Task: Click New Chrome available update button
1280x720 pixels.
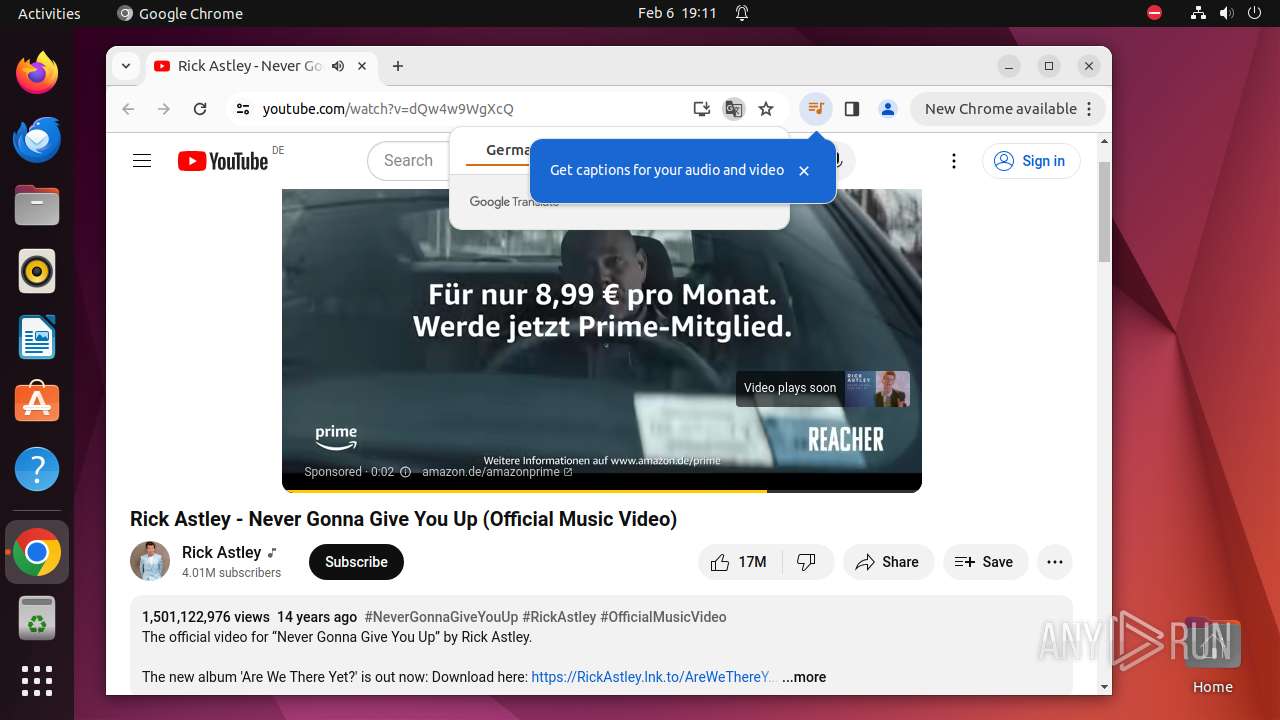Action: [1007, 109]
